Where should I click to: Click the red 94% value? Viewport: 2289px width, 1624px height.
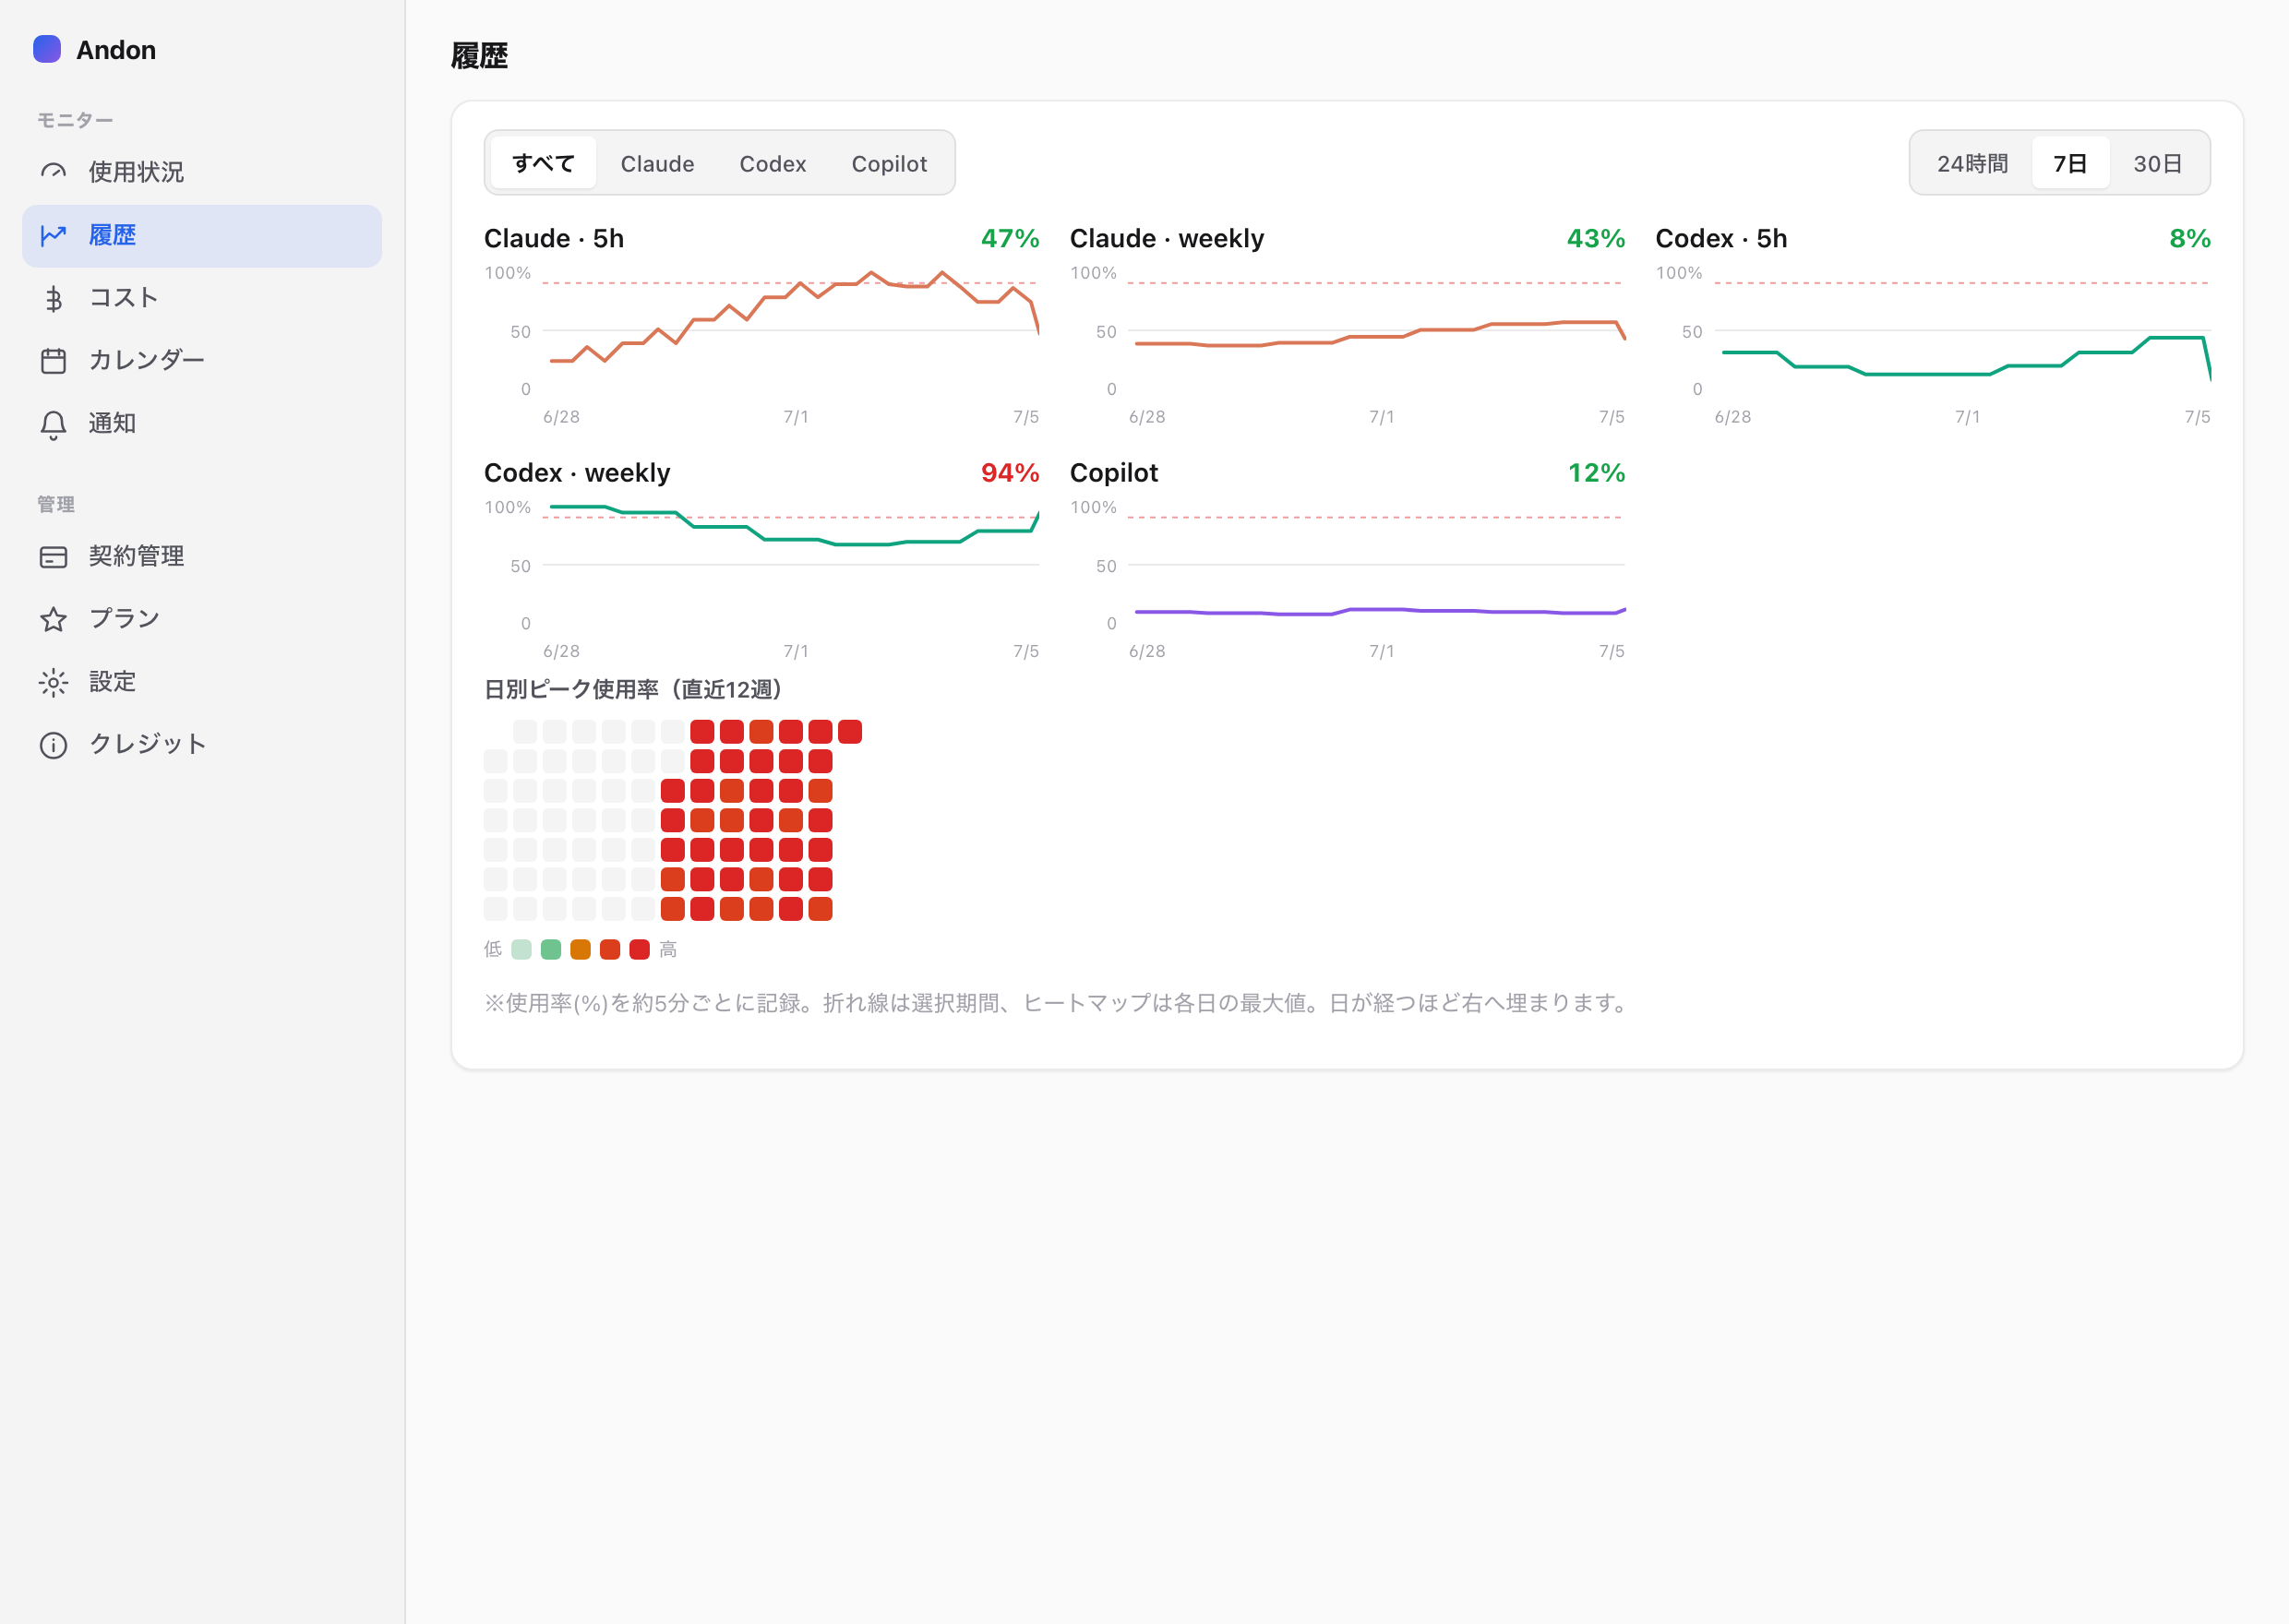coord(1010,472)
